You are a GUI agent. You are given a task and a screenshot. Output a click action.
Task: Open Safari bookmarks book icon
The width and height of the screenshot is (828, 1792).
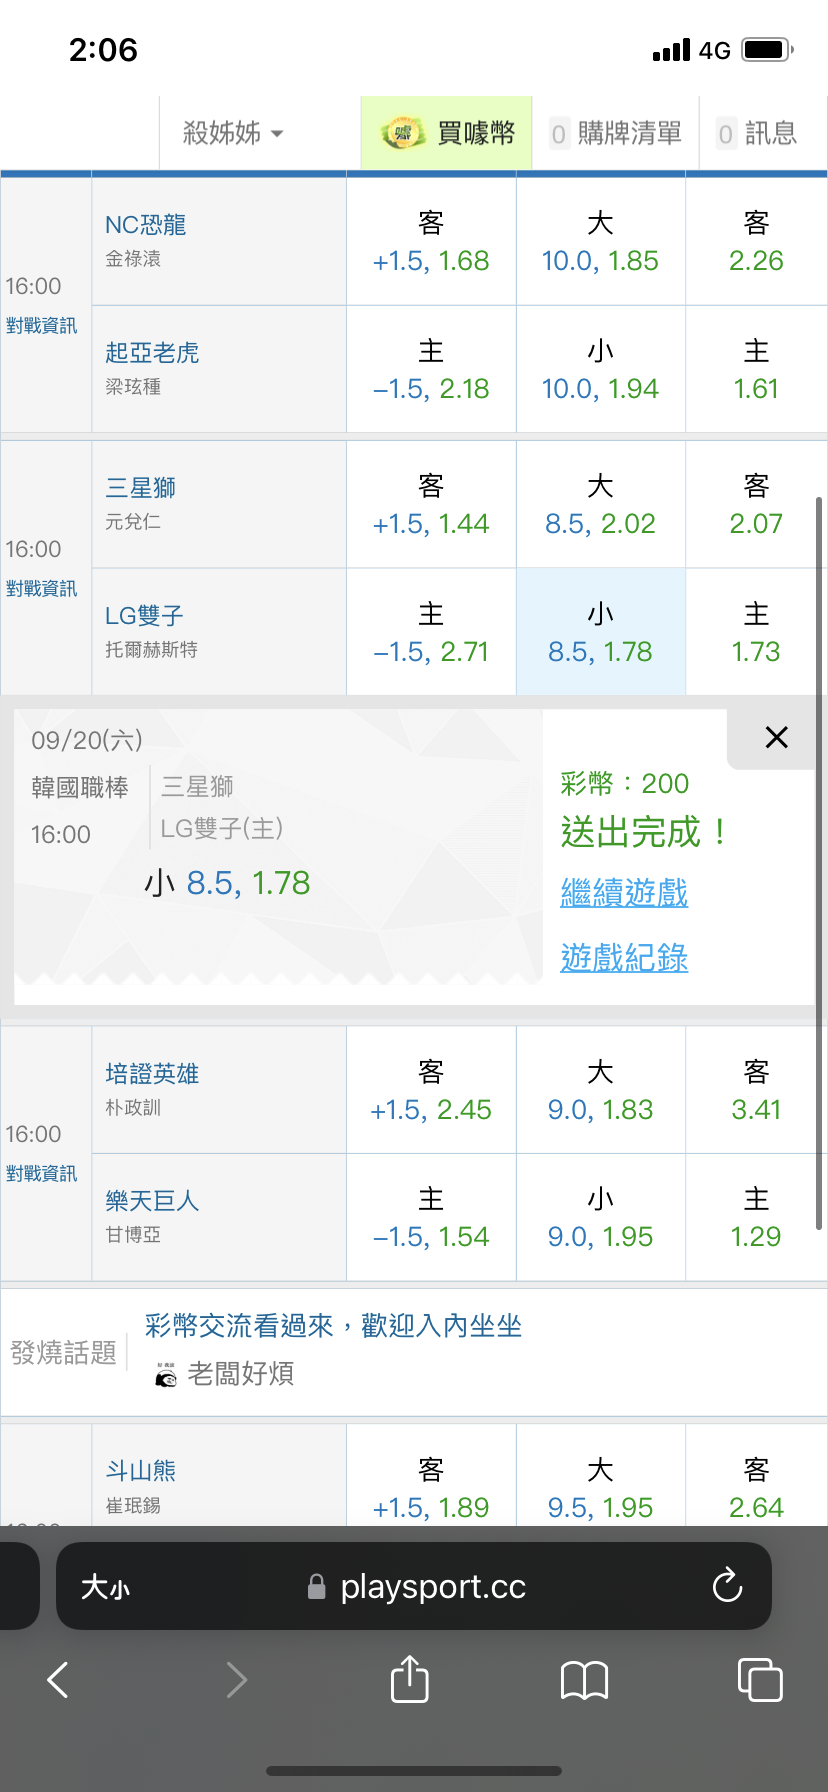pyautogui.click(x=585, y=1680)
